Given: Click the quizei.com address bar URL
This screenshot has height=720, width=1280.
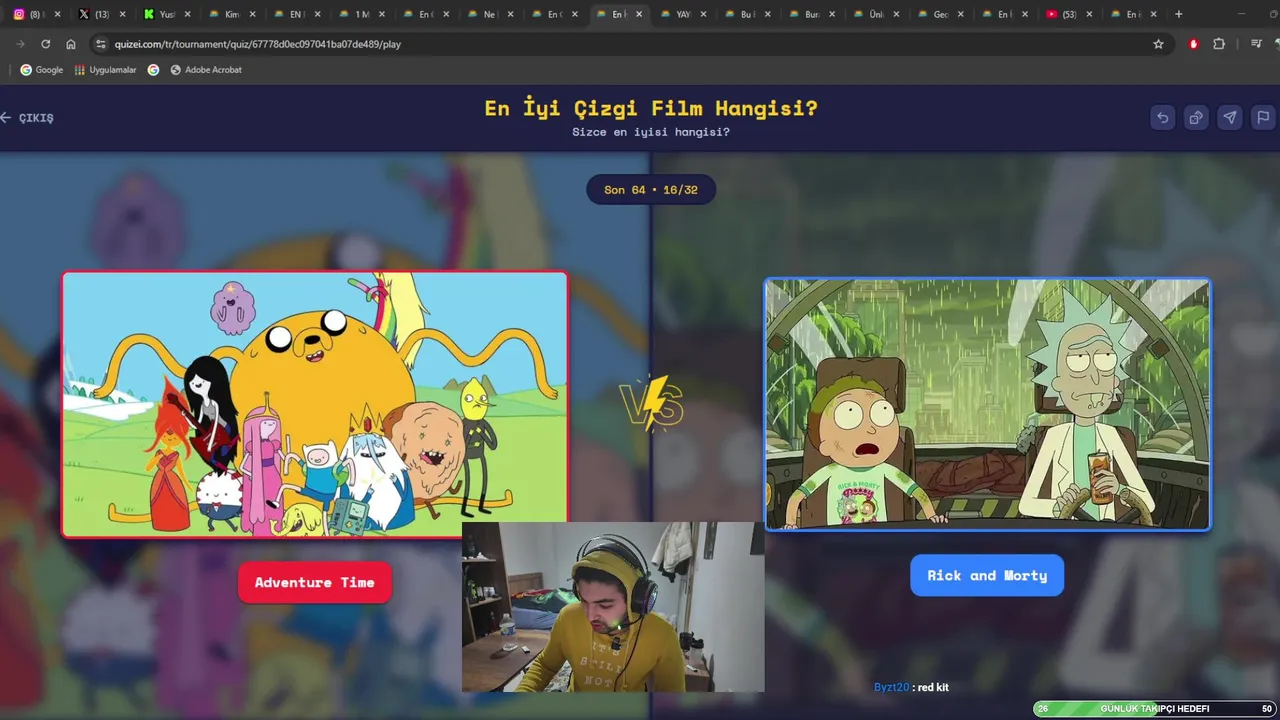Looking at the screenshot, I should click(x=258, y=44).
